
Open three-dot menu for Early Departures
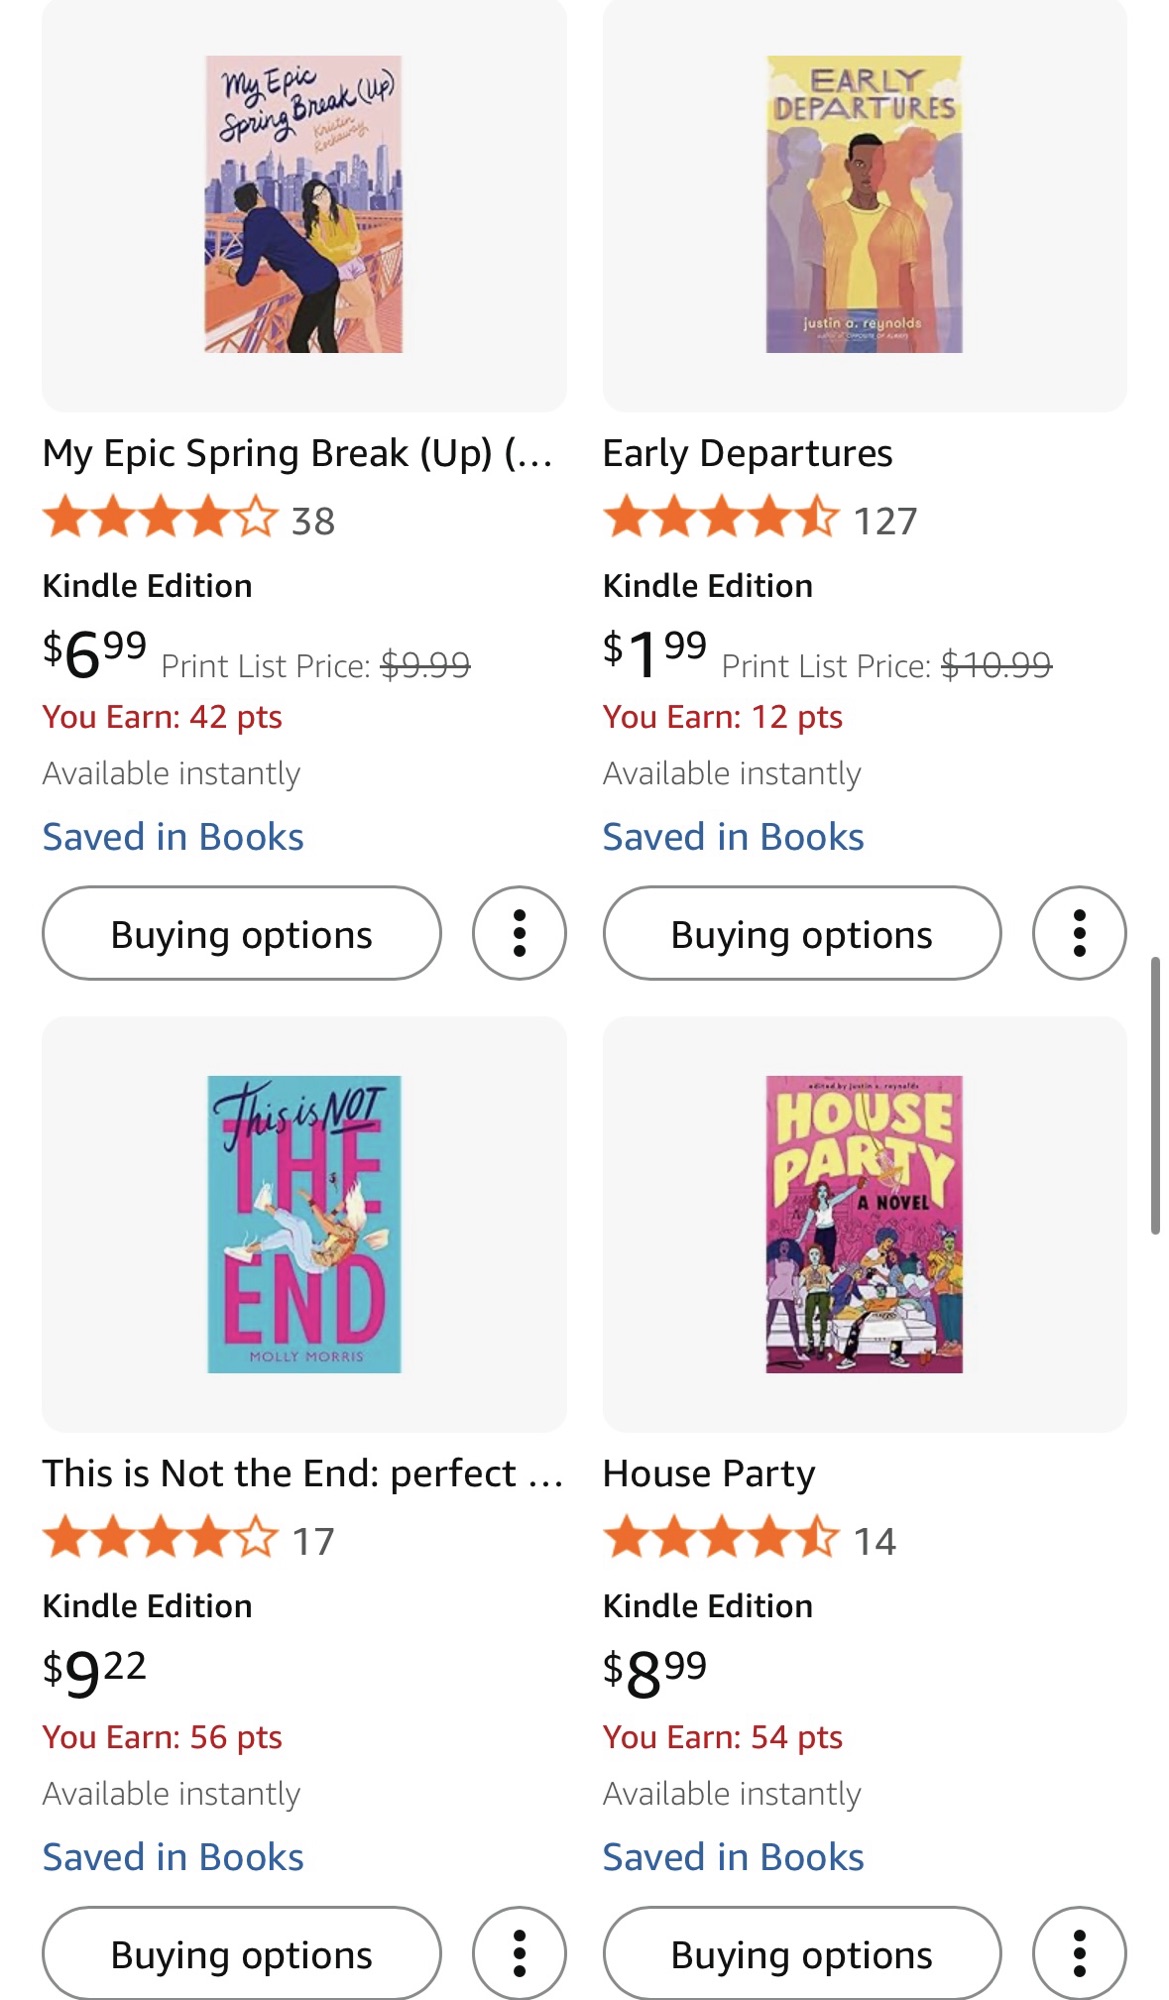1079,933
